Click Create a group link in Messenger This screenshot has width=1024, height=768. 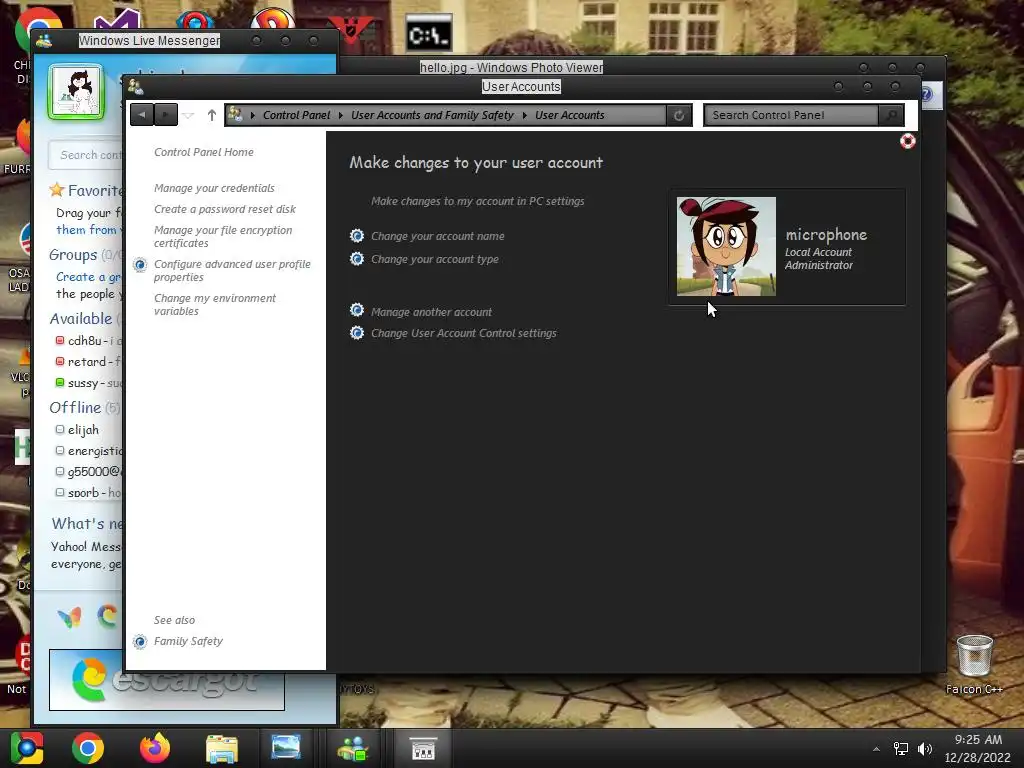pyautogui.click(x=88, y=277)
